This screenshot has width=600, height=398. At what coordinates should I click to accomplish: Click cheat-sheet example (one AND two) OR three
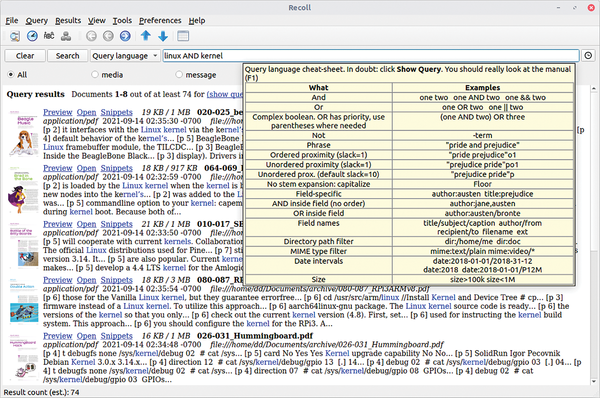point(482,117)
